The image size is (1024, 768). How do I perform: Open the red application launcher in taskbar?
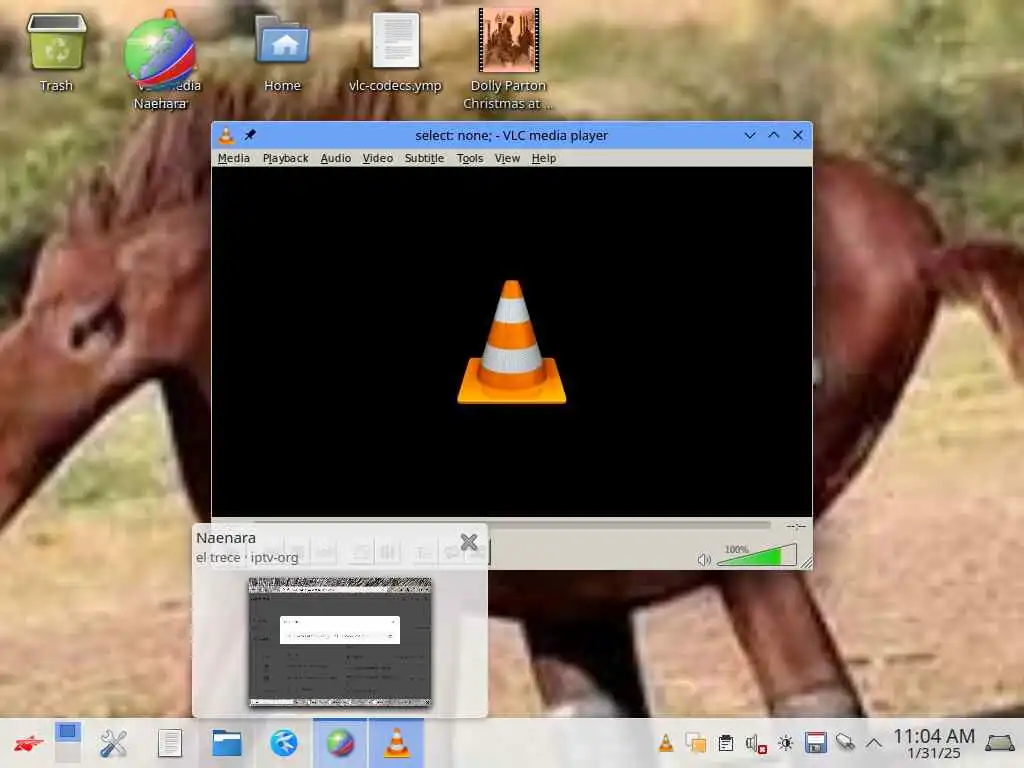pyautogui.click(x=29, y=743)
